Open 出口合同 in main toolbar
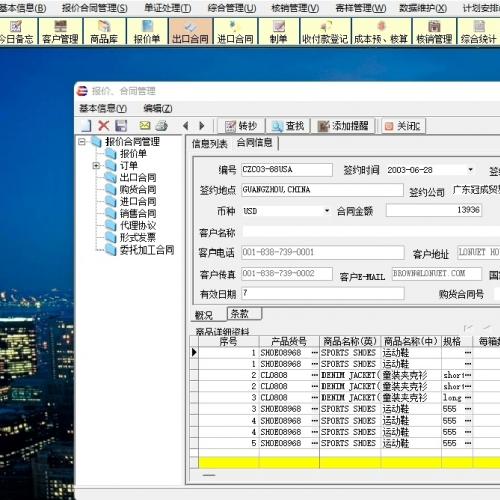This screenshot has height=500, width=500. (190, 32)
